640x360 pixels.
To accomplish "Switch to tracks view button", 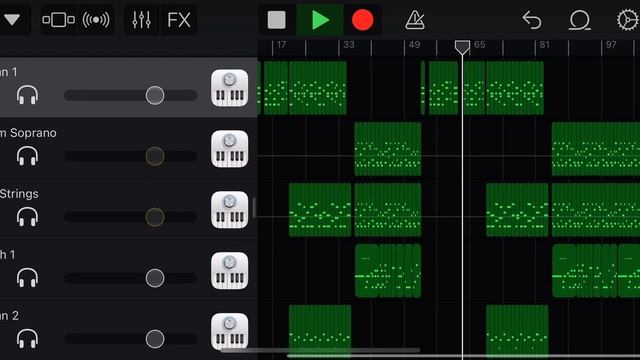I will (x=58, y=20).
